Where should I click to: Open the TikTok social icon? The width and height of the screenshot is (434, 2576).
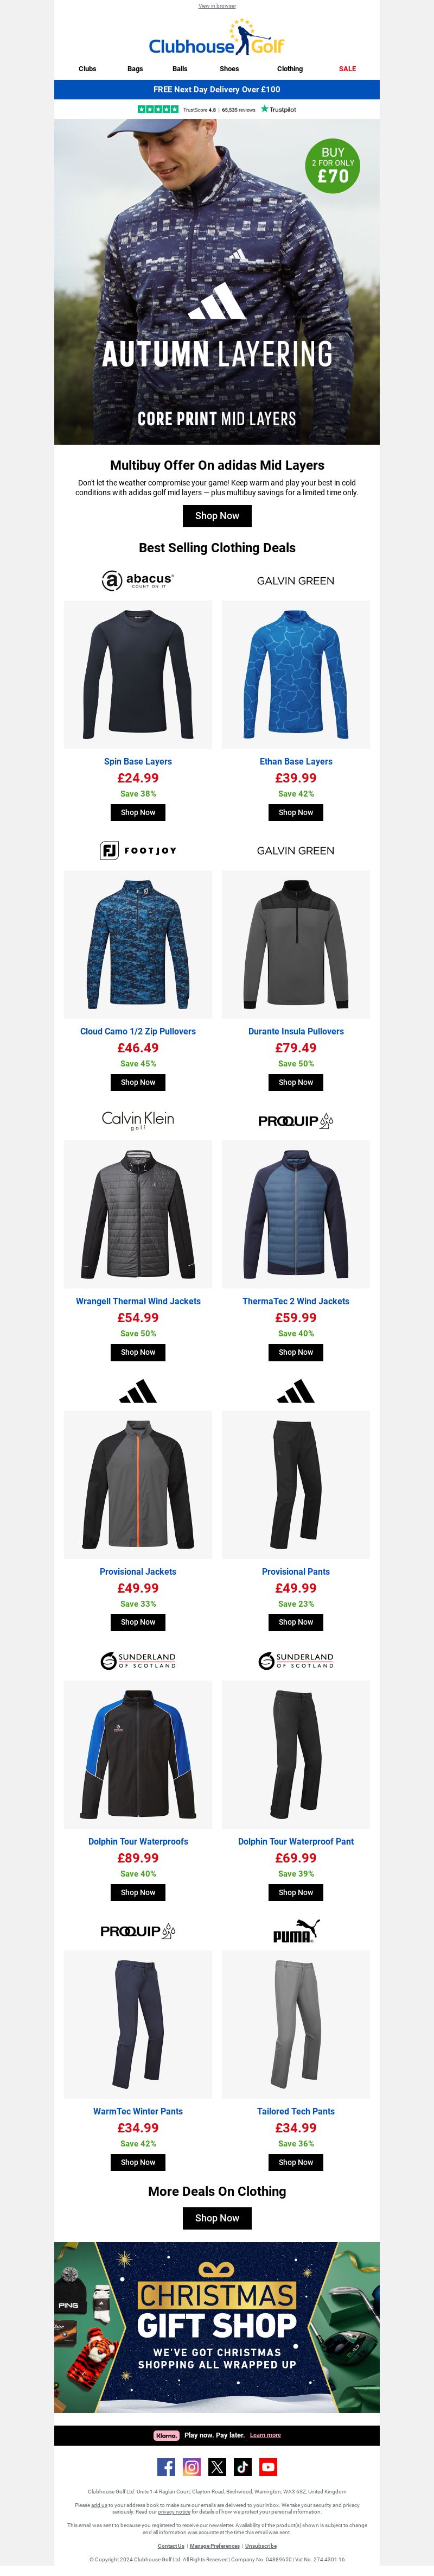[x=243, y=2467]
